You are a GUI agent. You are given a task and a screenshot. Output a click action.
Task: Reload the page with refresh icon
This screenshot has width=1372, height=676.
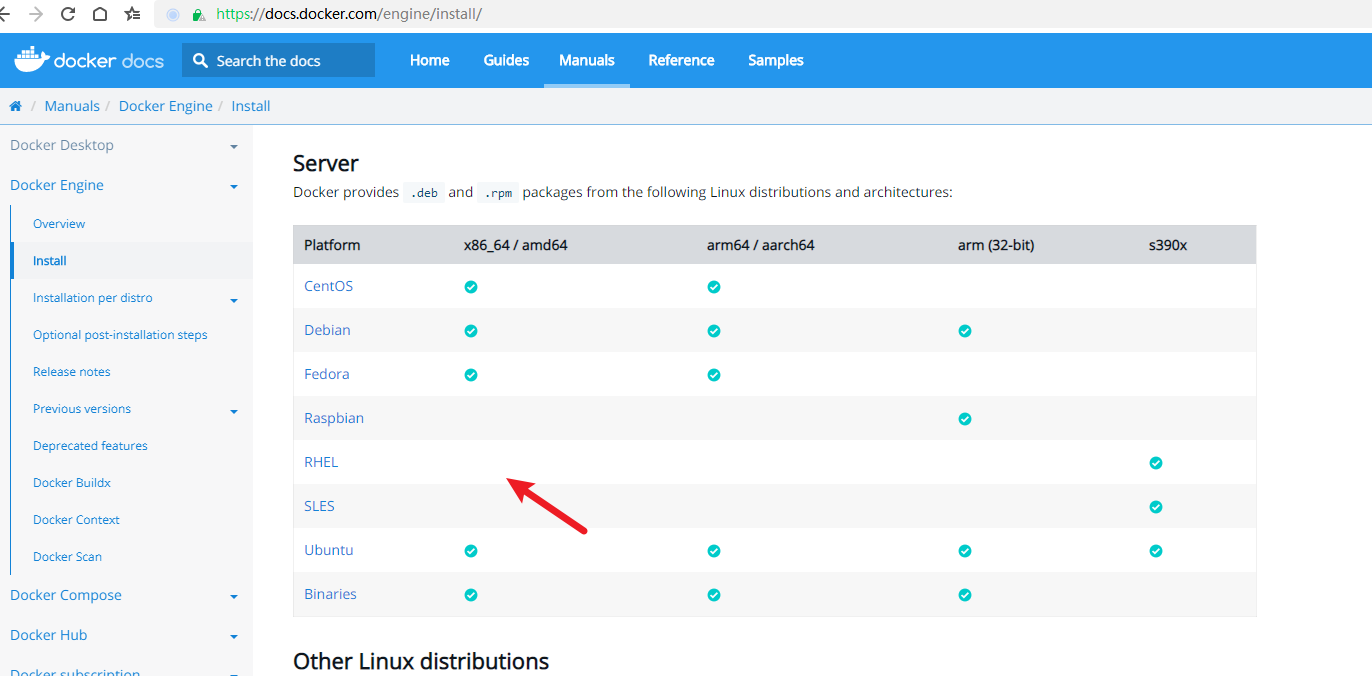pos(68,14)
